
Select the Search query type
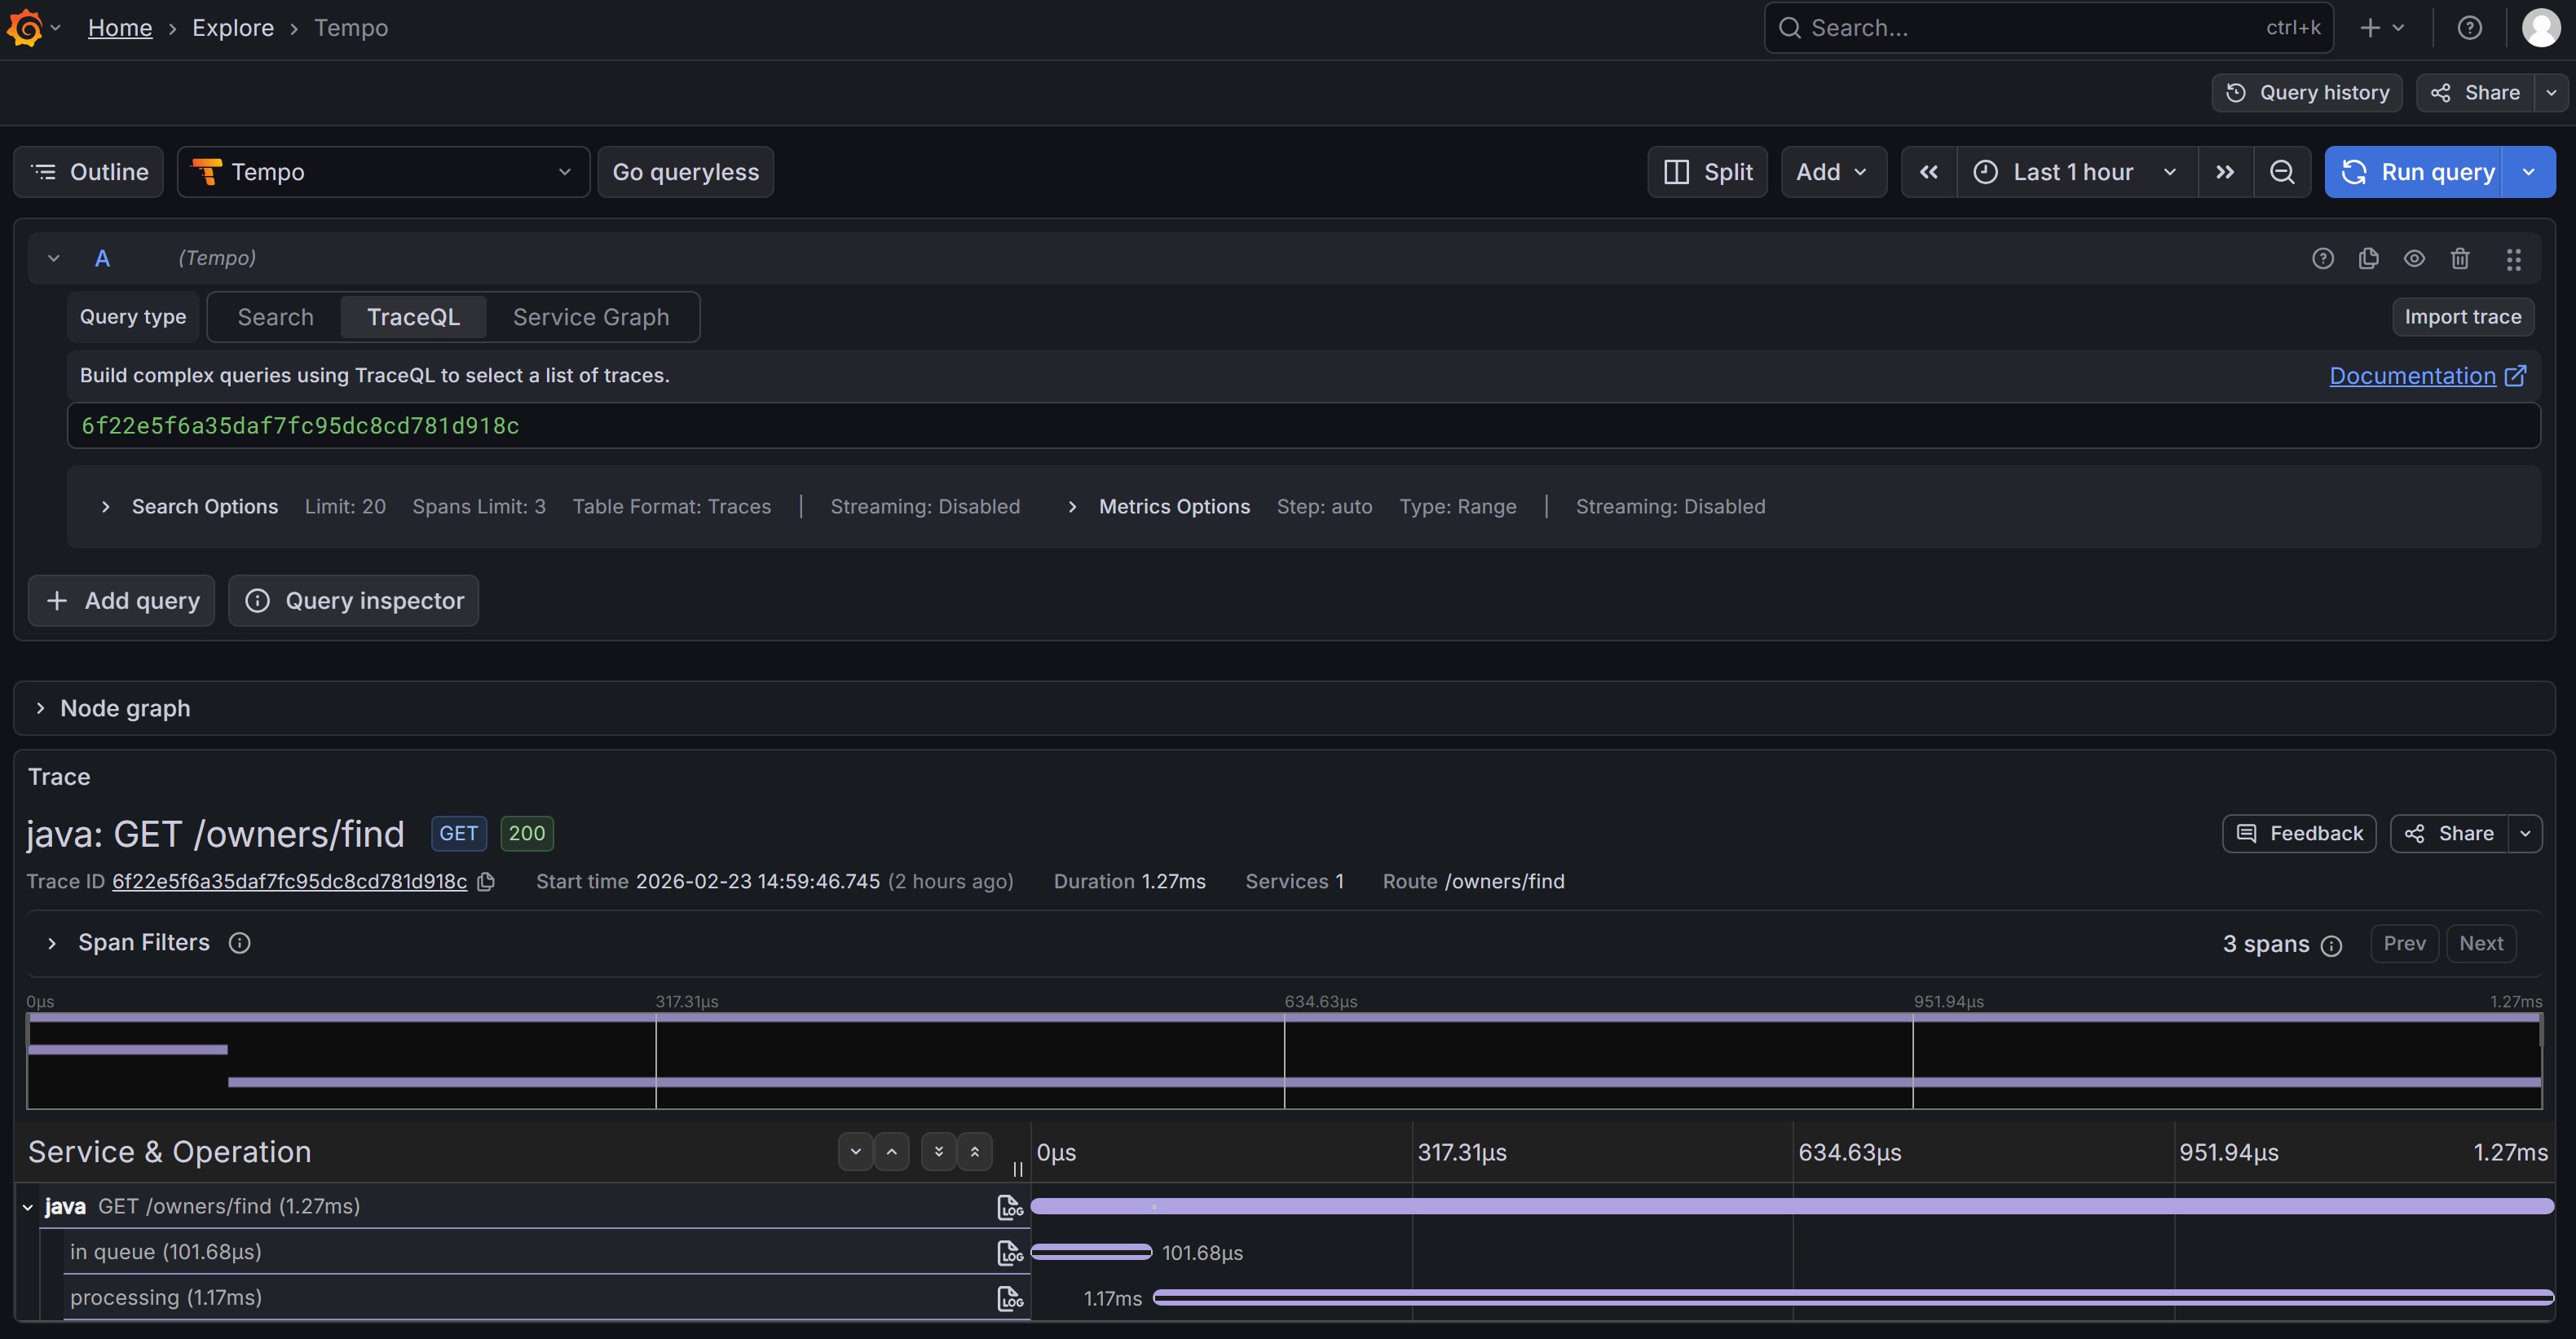click(275, 317)
